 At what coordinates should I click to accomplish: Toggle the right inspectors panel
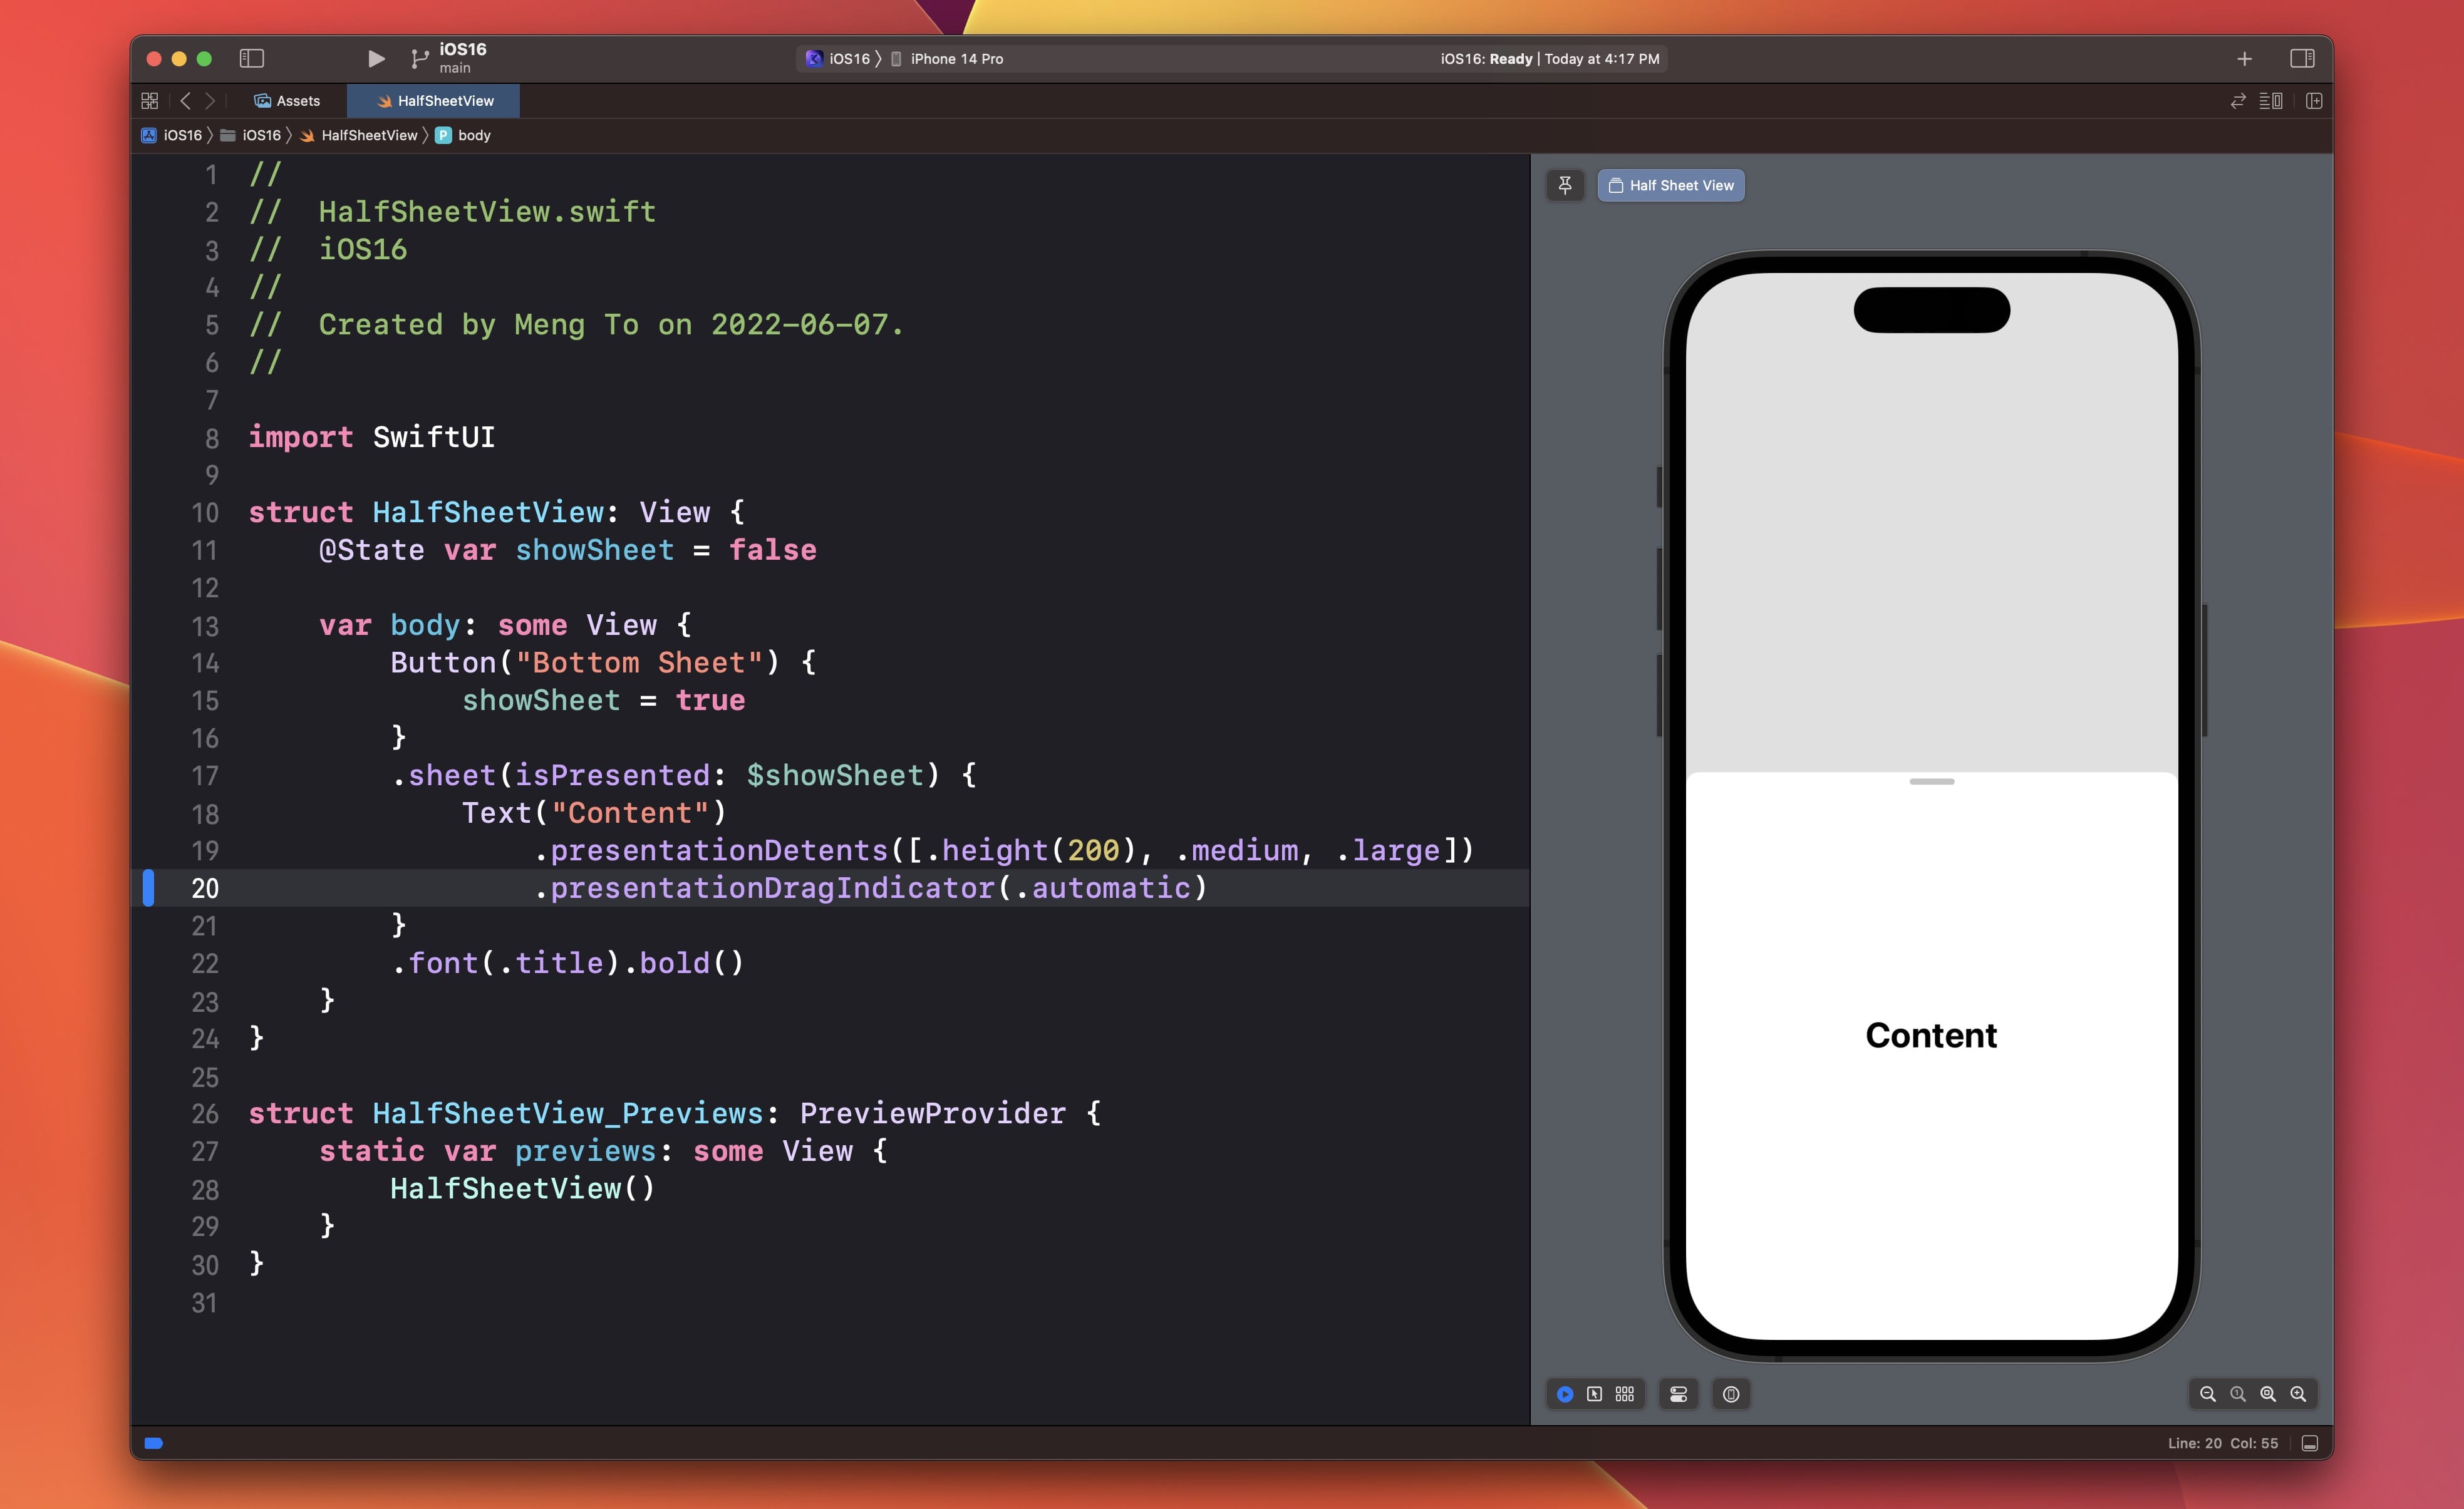[x=2302, y=59]
